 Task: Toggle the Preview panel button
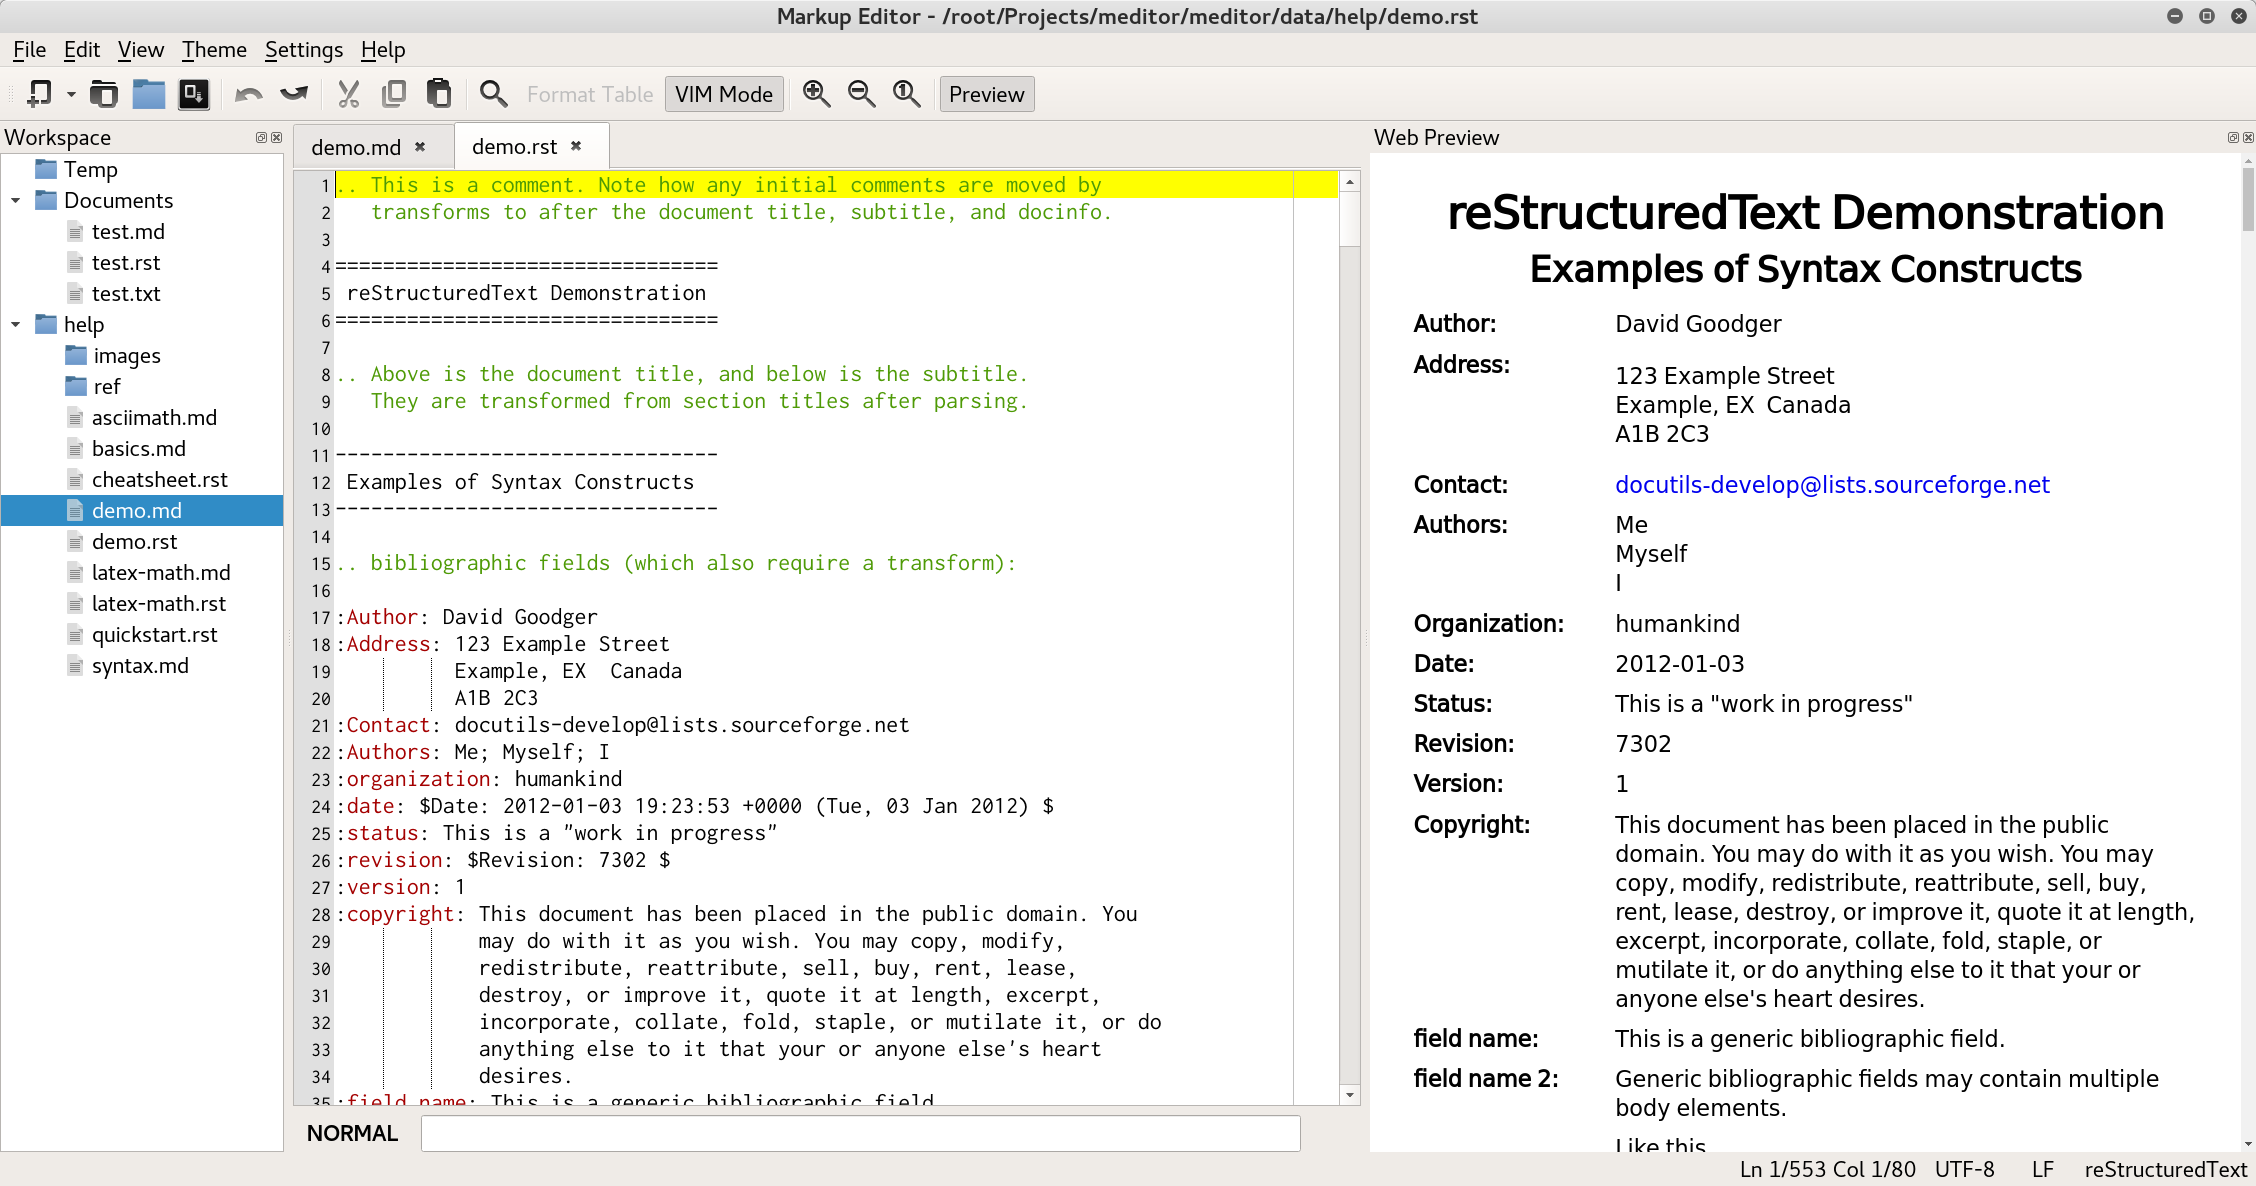[x=986, y=94]
